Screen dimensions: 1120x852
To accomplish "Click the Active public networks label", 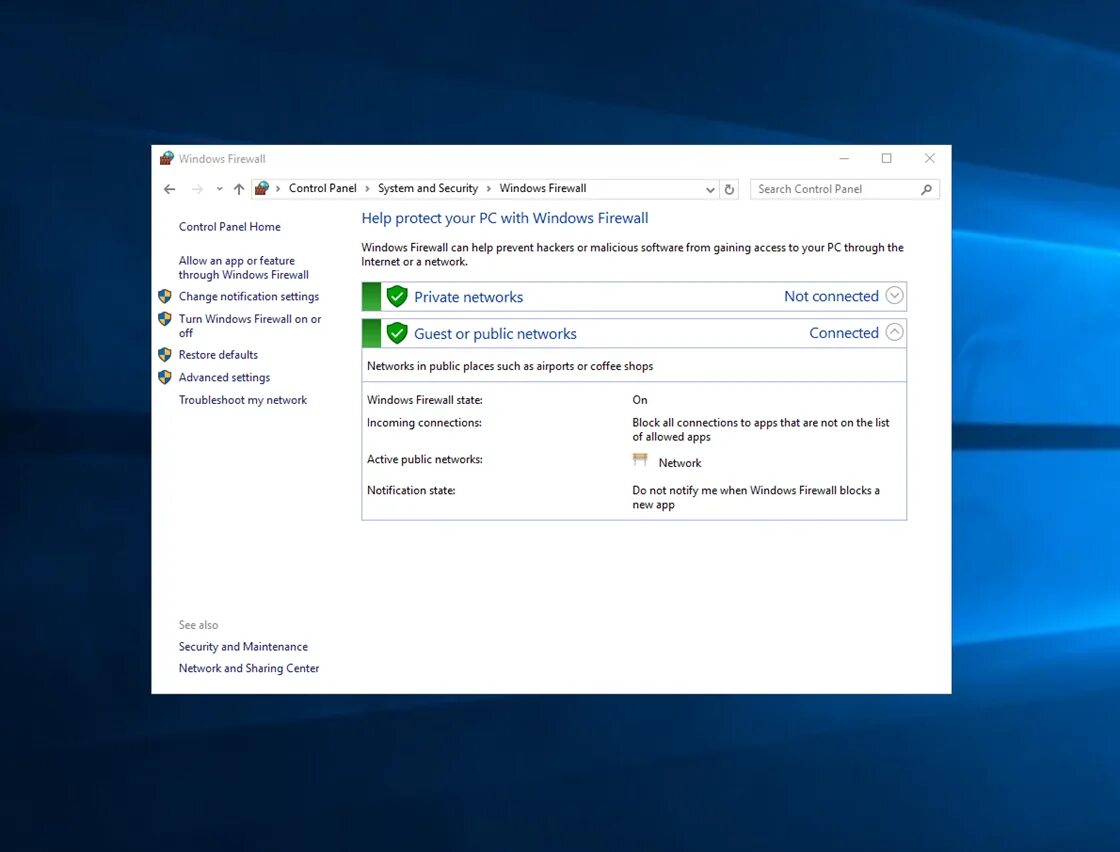I will coord(425,459).
